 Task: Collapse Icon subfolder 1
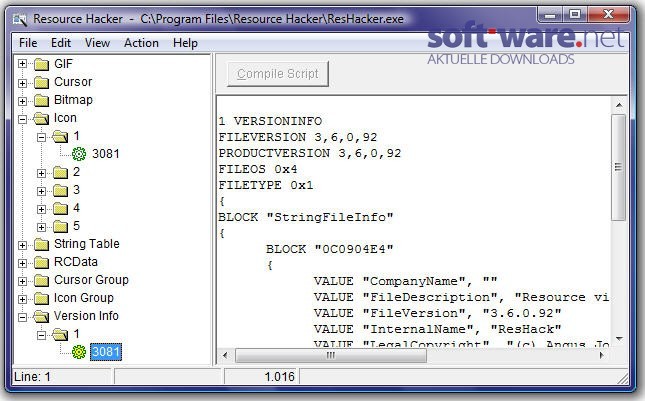click(x=42, y=137)
